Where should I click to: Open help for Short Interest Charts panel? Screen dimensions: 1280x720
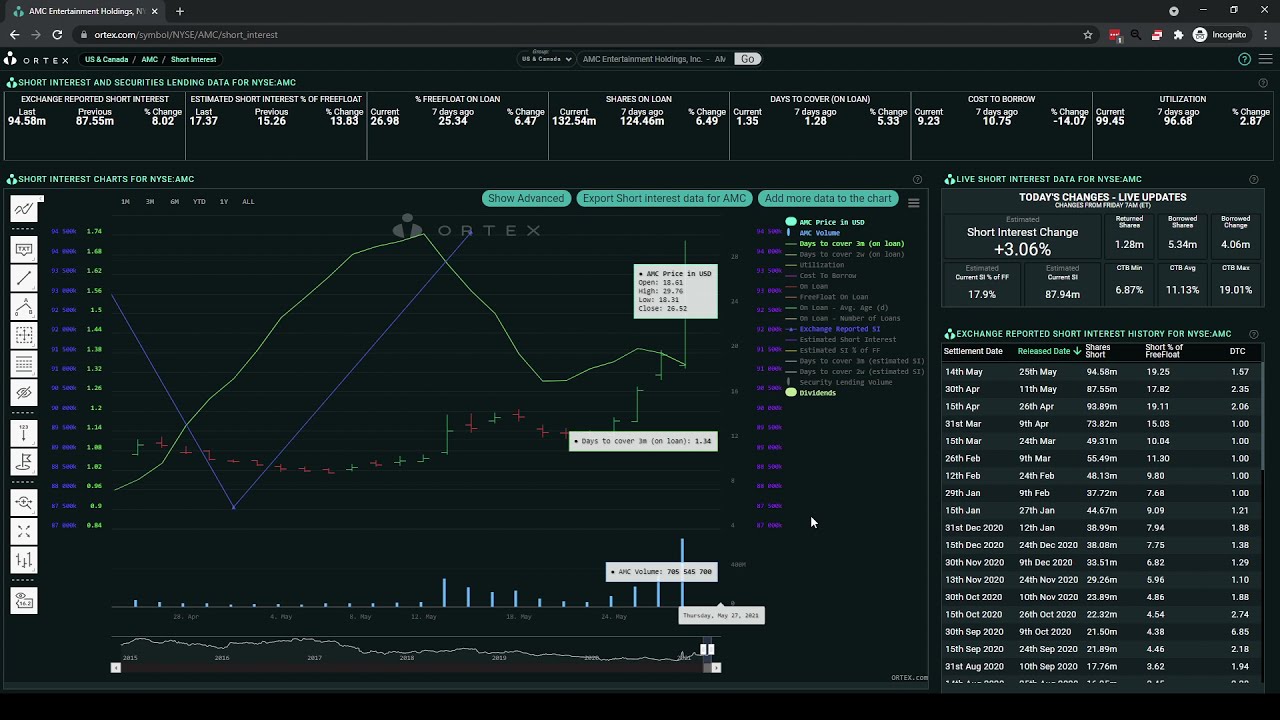[x=917, y=180]
